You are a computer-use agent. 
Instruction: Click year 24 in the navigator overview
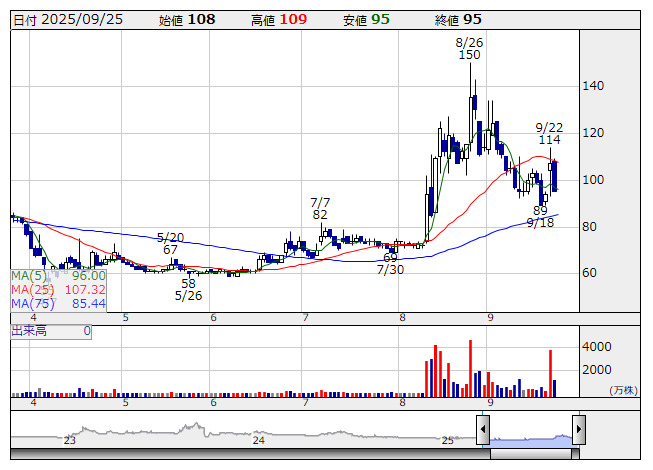tap(258, 440)
